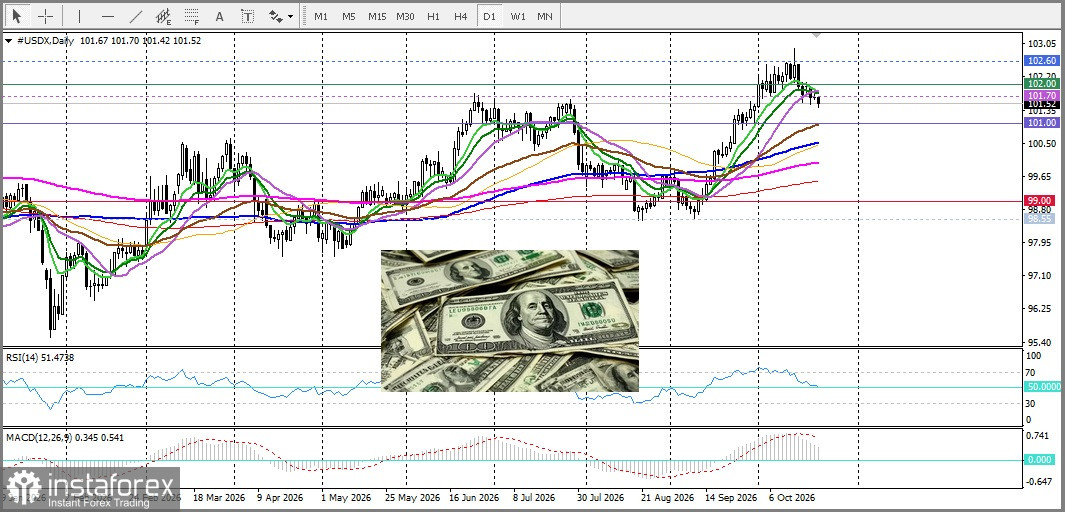Select the cursor arrow tool
This screenshot has height=512, width=1065.
pyautogui.click(x=17, y=16)
